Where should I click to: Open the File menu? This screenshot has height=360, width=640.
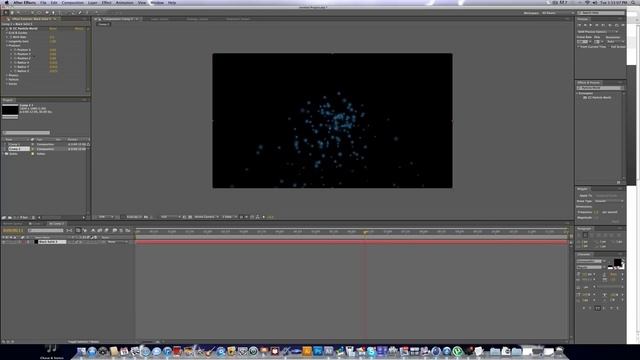43,3
